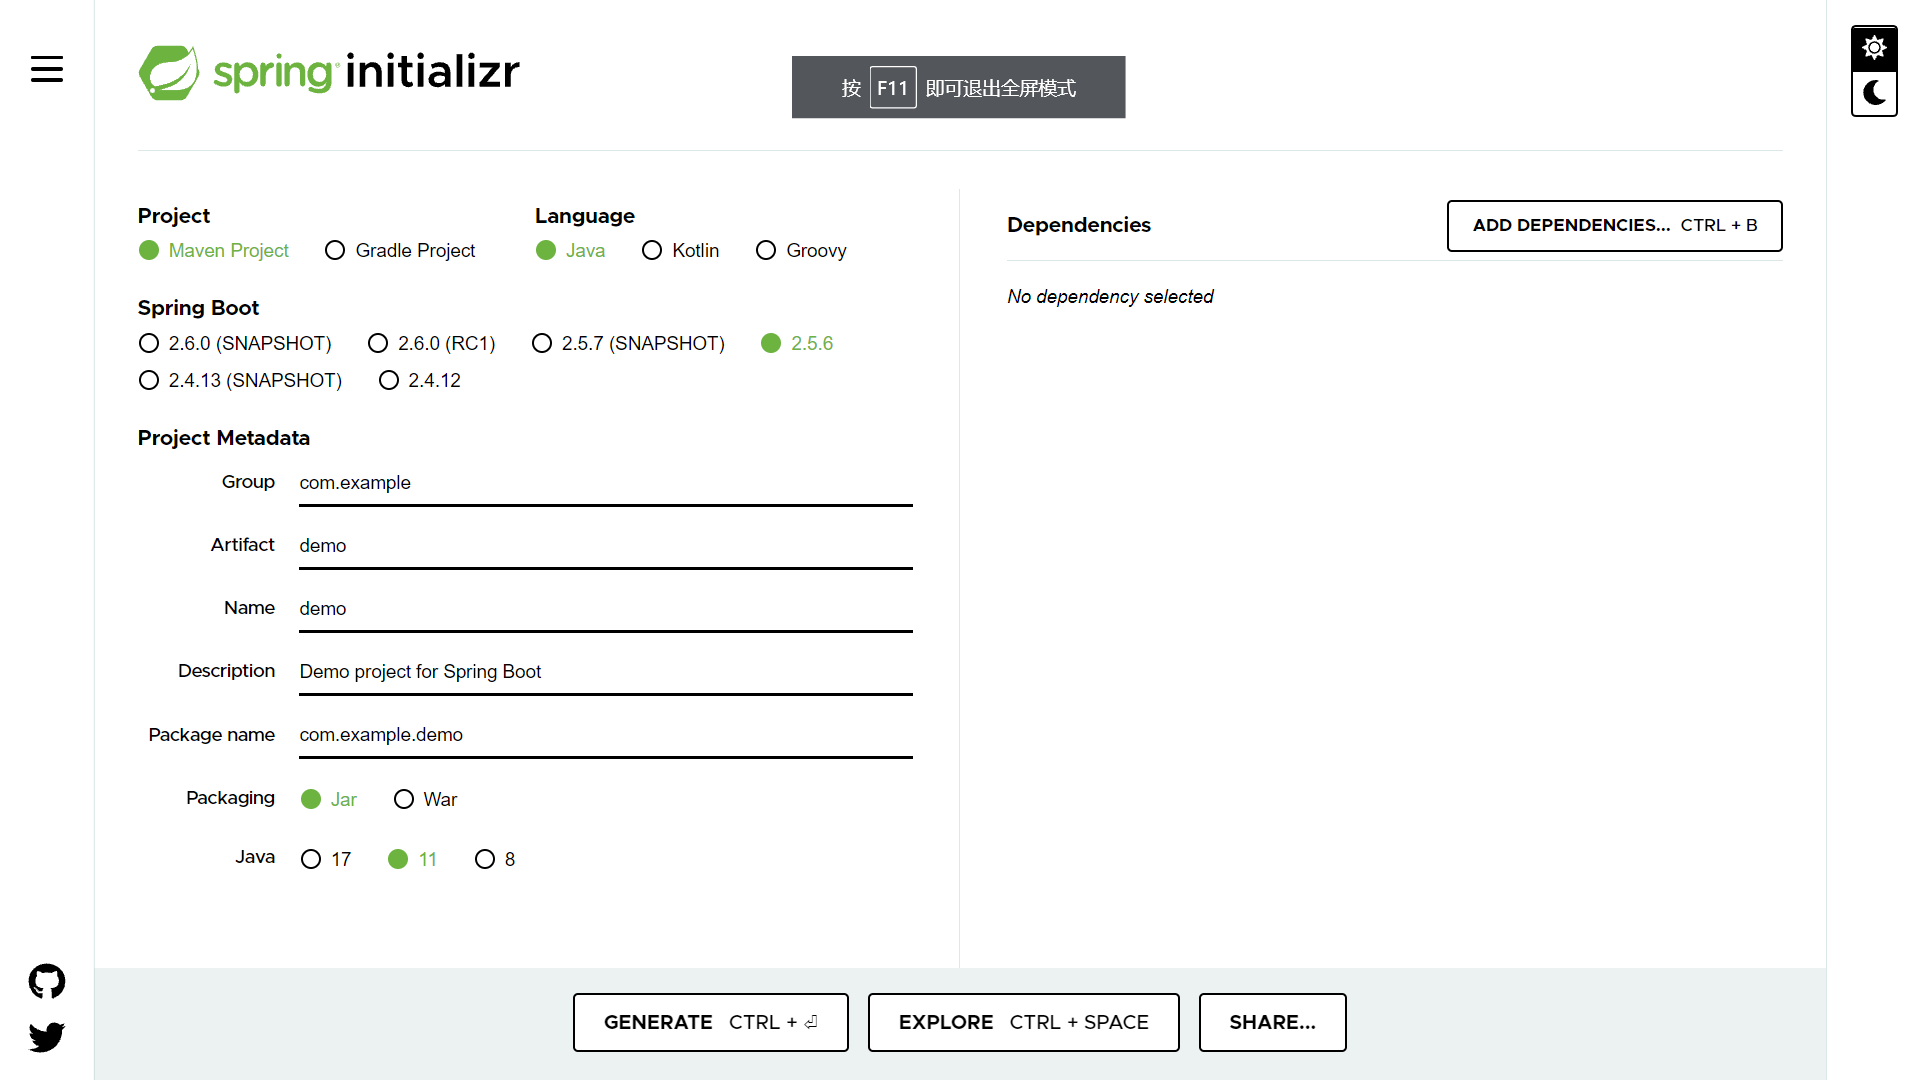Click the Explore button
This screenshot has width=1920, height=1080.
pos(1023,1022)
